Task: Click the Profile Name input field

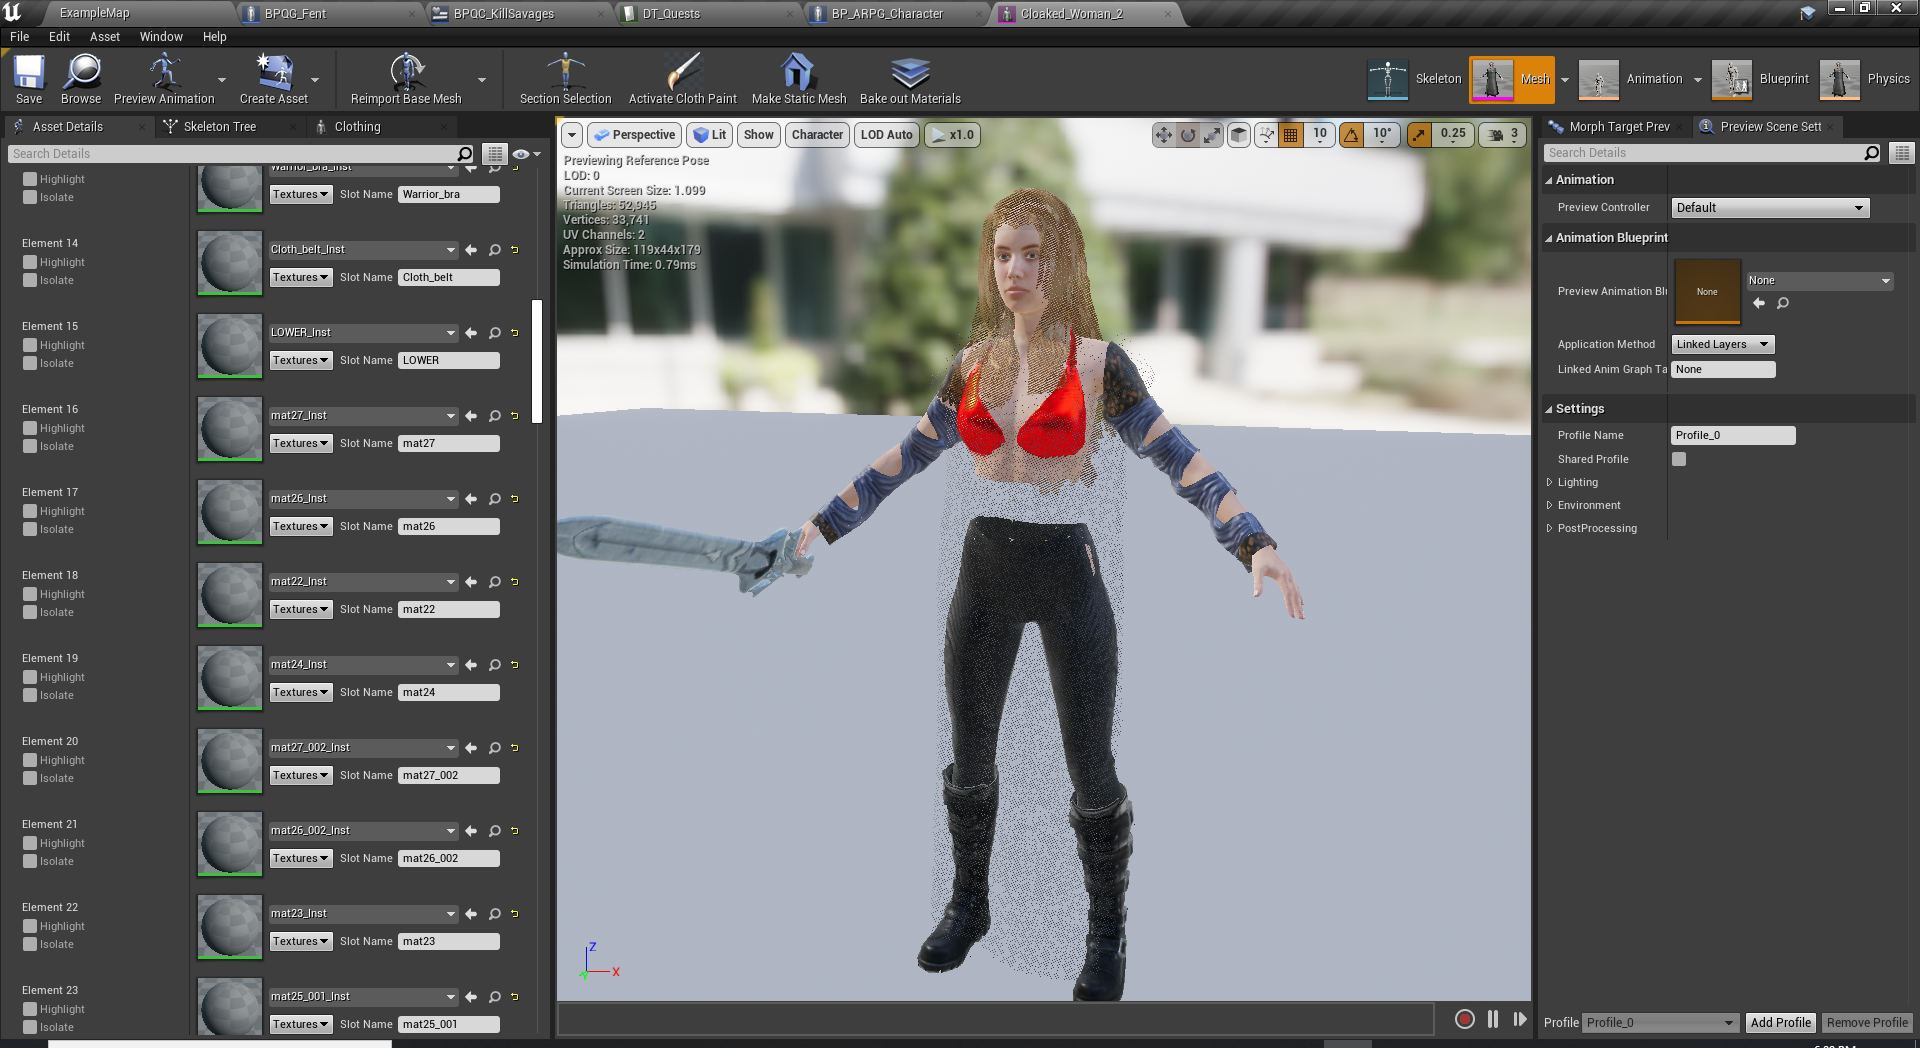Action: tap(1733, 435)
